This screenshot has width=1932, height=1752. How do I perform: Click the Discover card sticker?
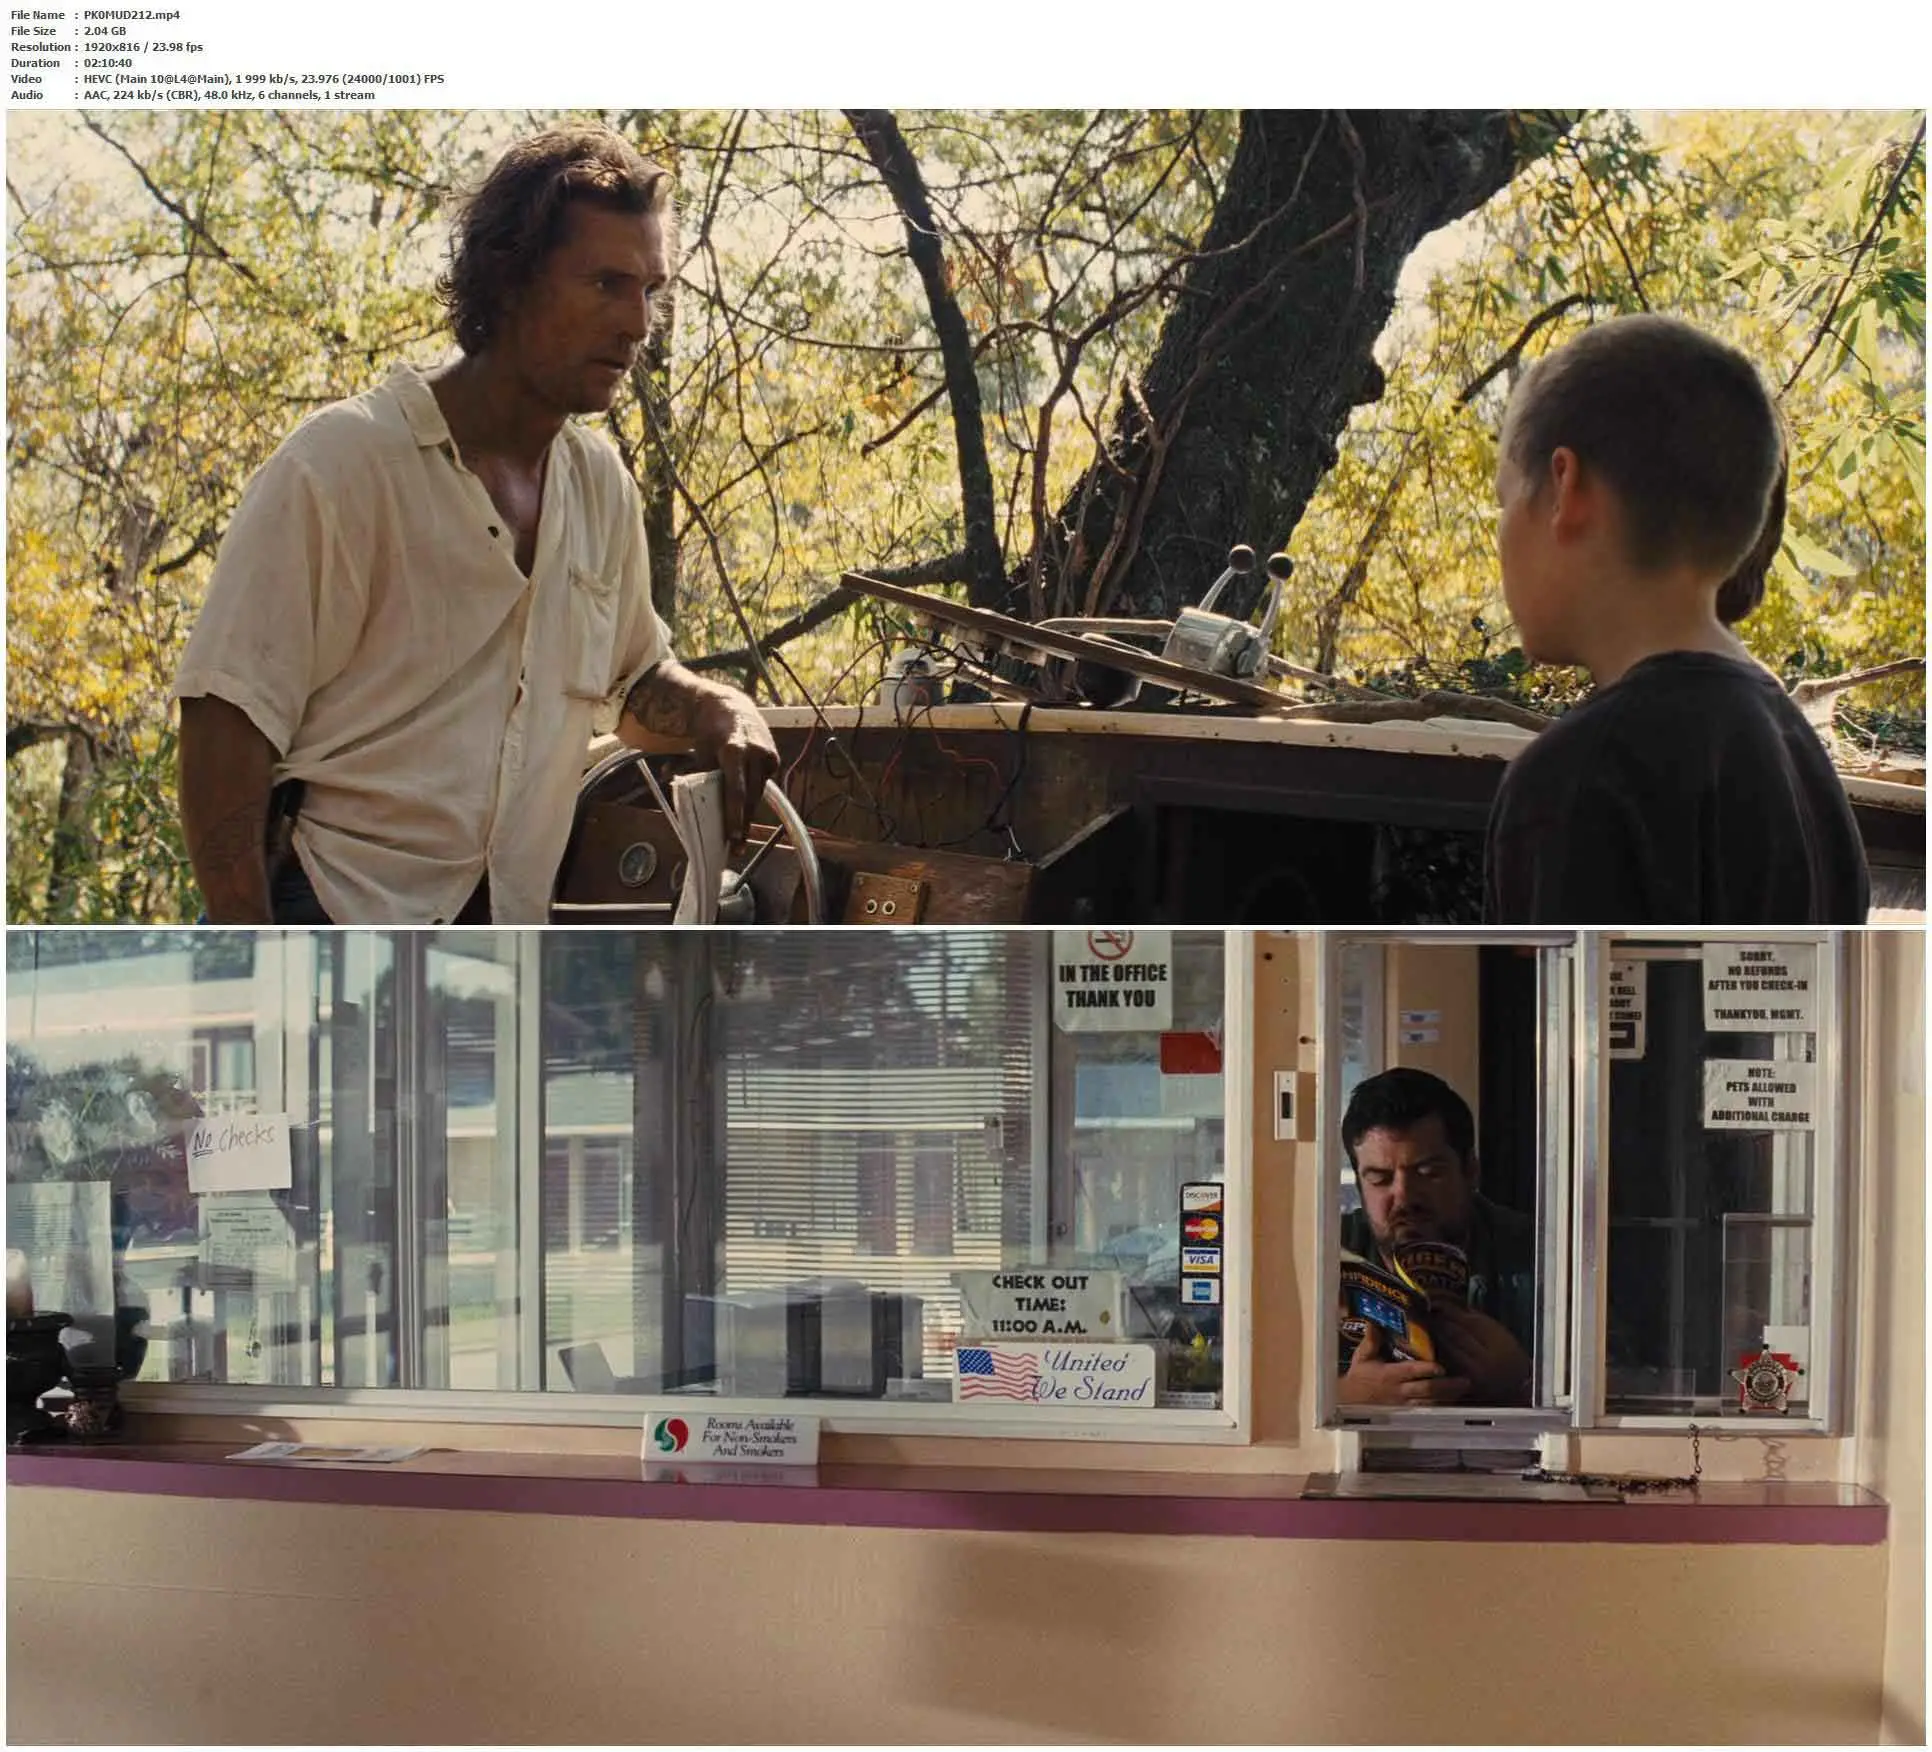1201,1197
